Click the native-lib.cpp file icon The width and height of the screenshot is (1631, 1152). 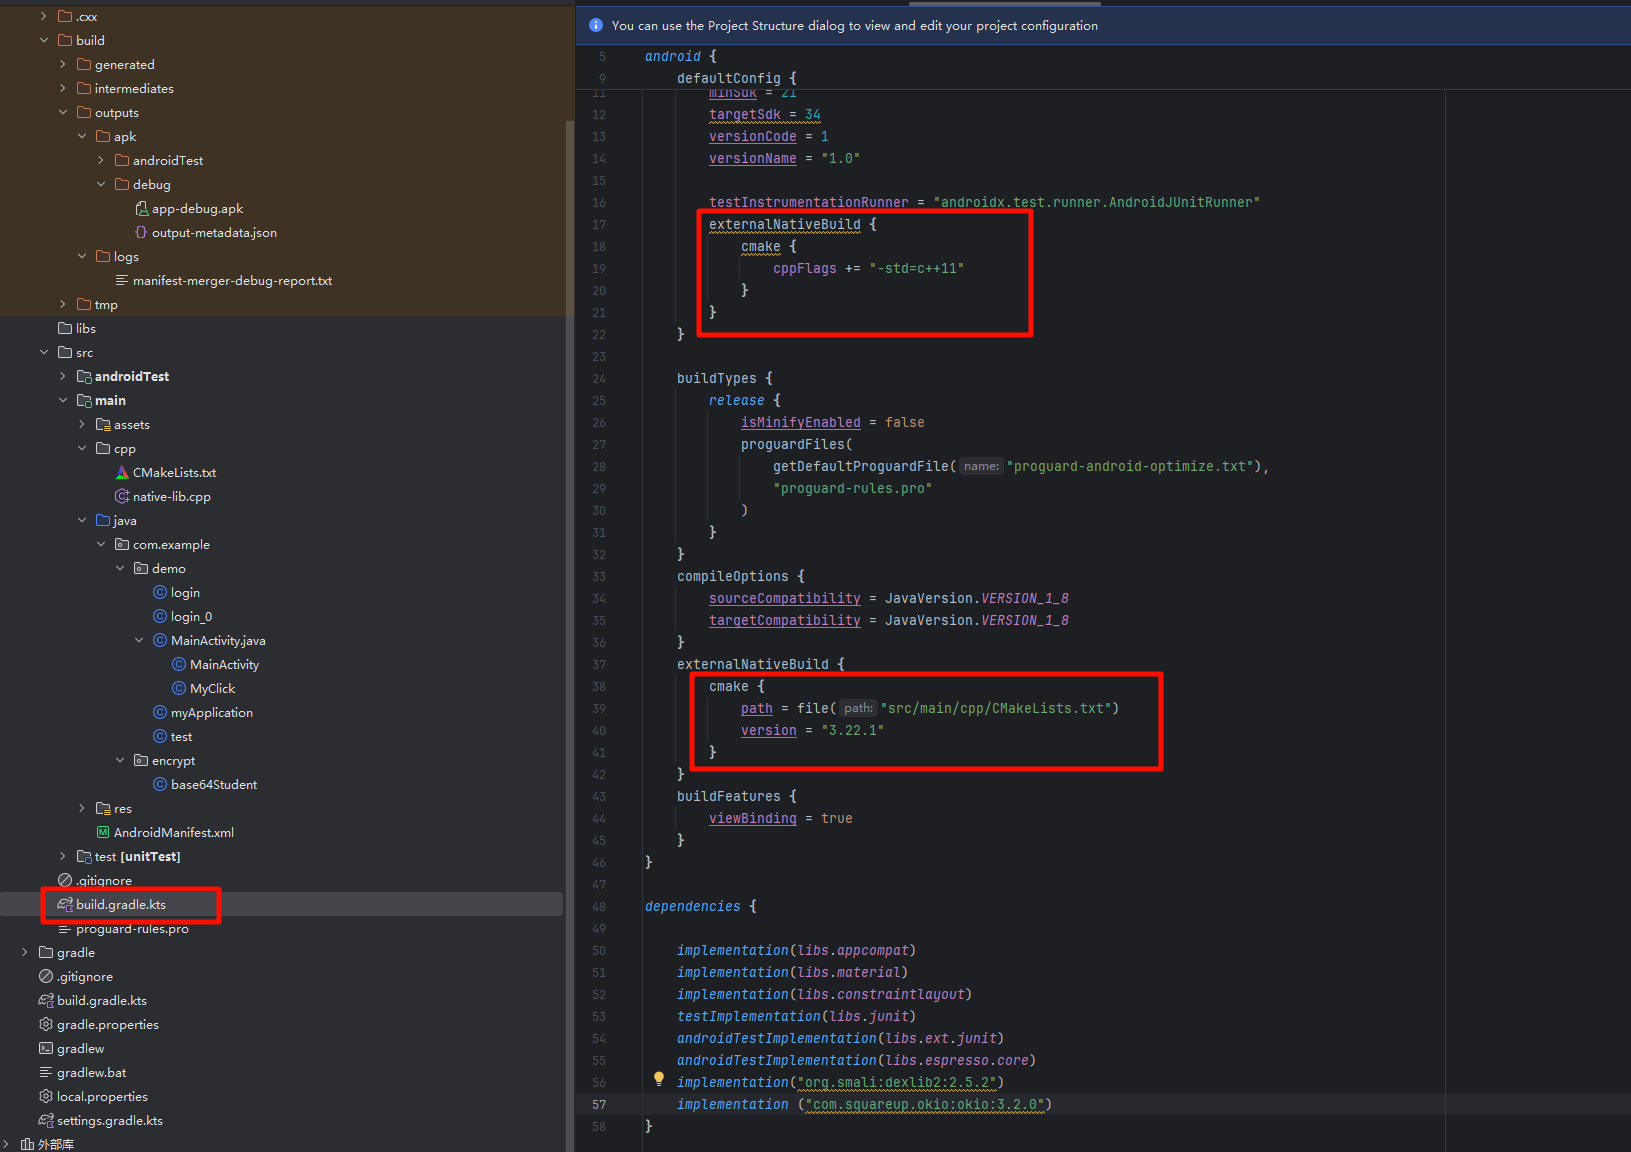122,497
